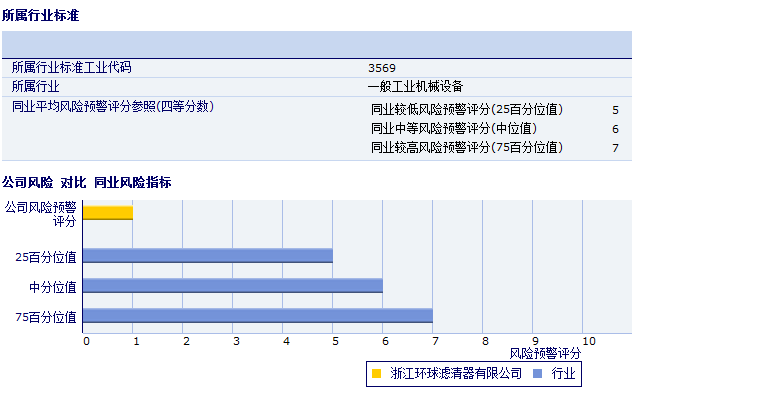
Task: Click the axis tick label 10
Action: coord(589,342)
